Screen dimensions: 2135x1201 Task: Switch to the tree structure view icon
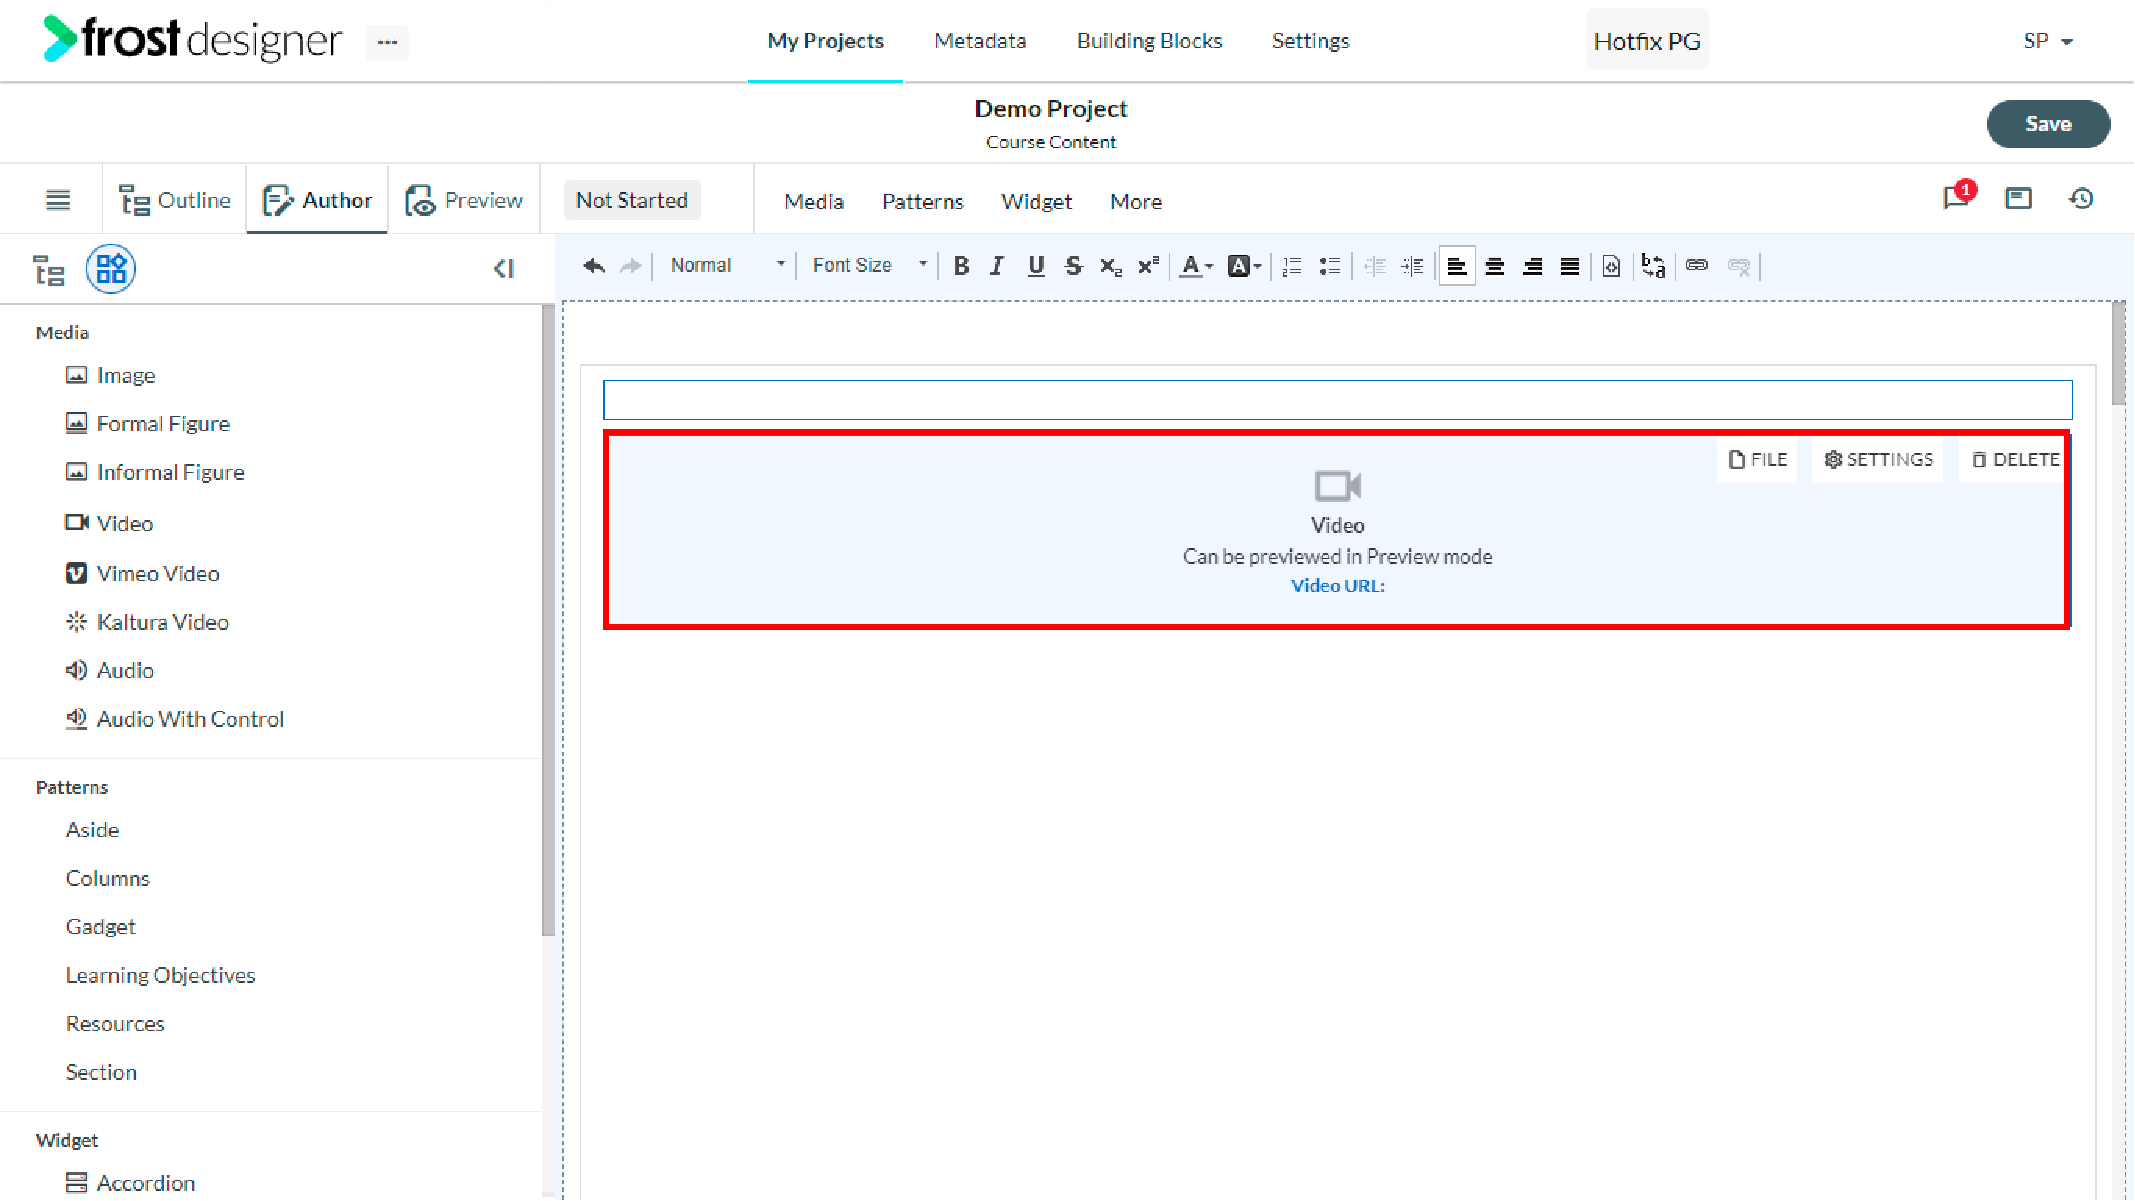[49, 270]
